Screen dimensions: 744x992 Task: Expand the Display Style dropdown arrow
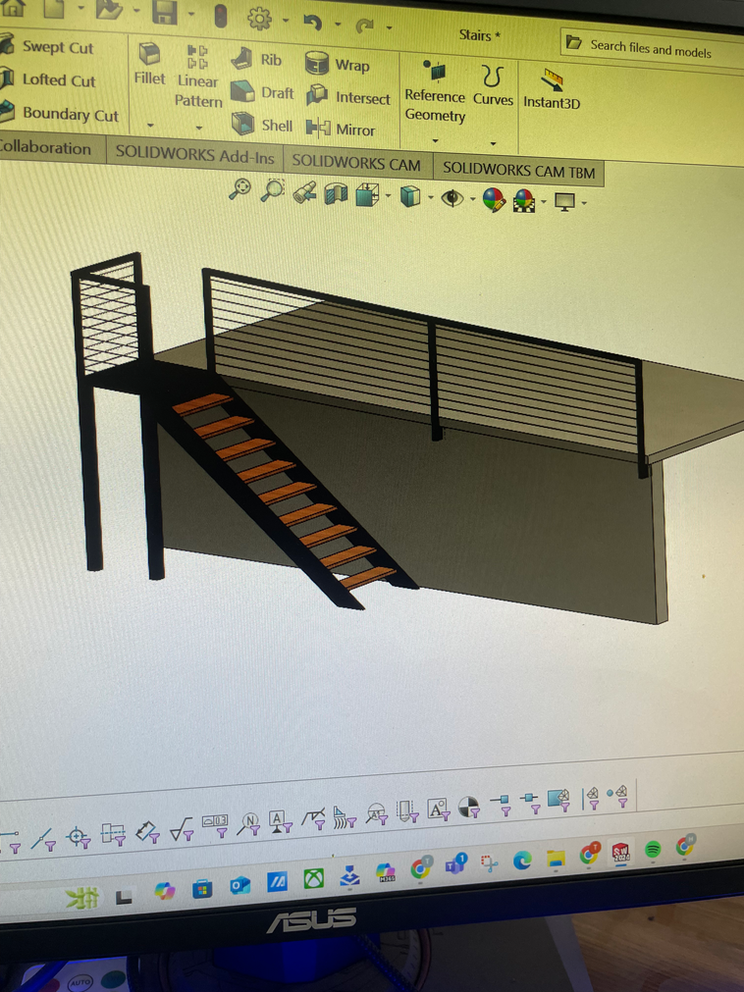(x=431, y=198)
